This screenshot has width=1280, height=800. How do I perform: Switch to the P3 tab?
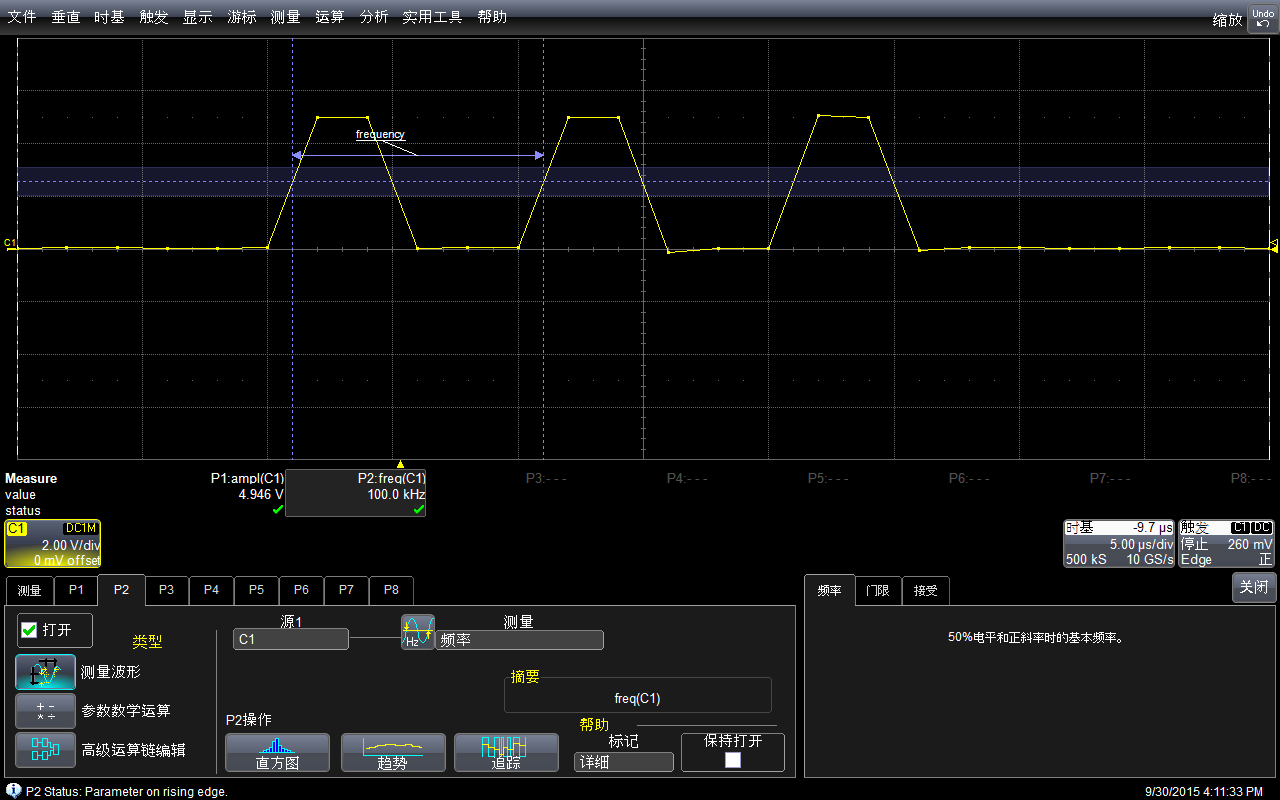(x=166, y=590)
